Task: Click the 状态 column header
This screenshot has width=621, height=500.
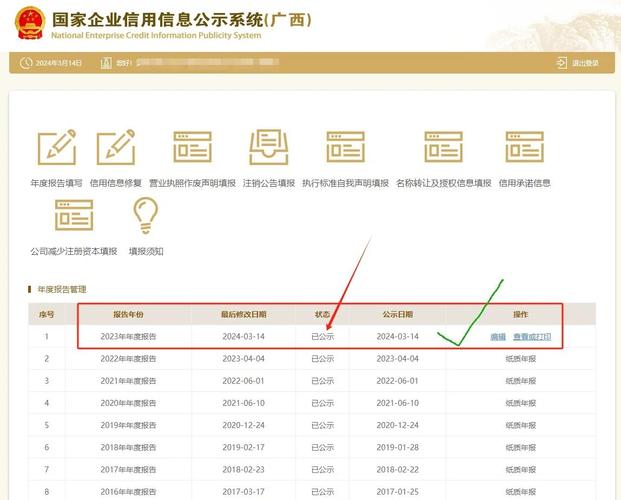Action: coord(322,314)
